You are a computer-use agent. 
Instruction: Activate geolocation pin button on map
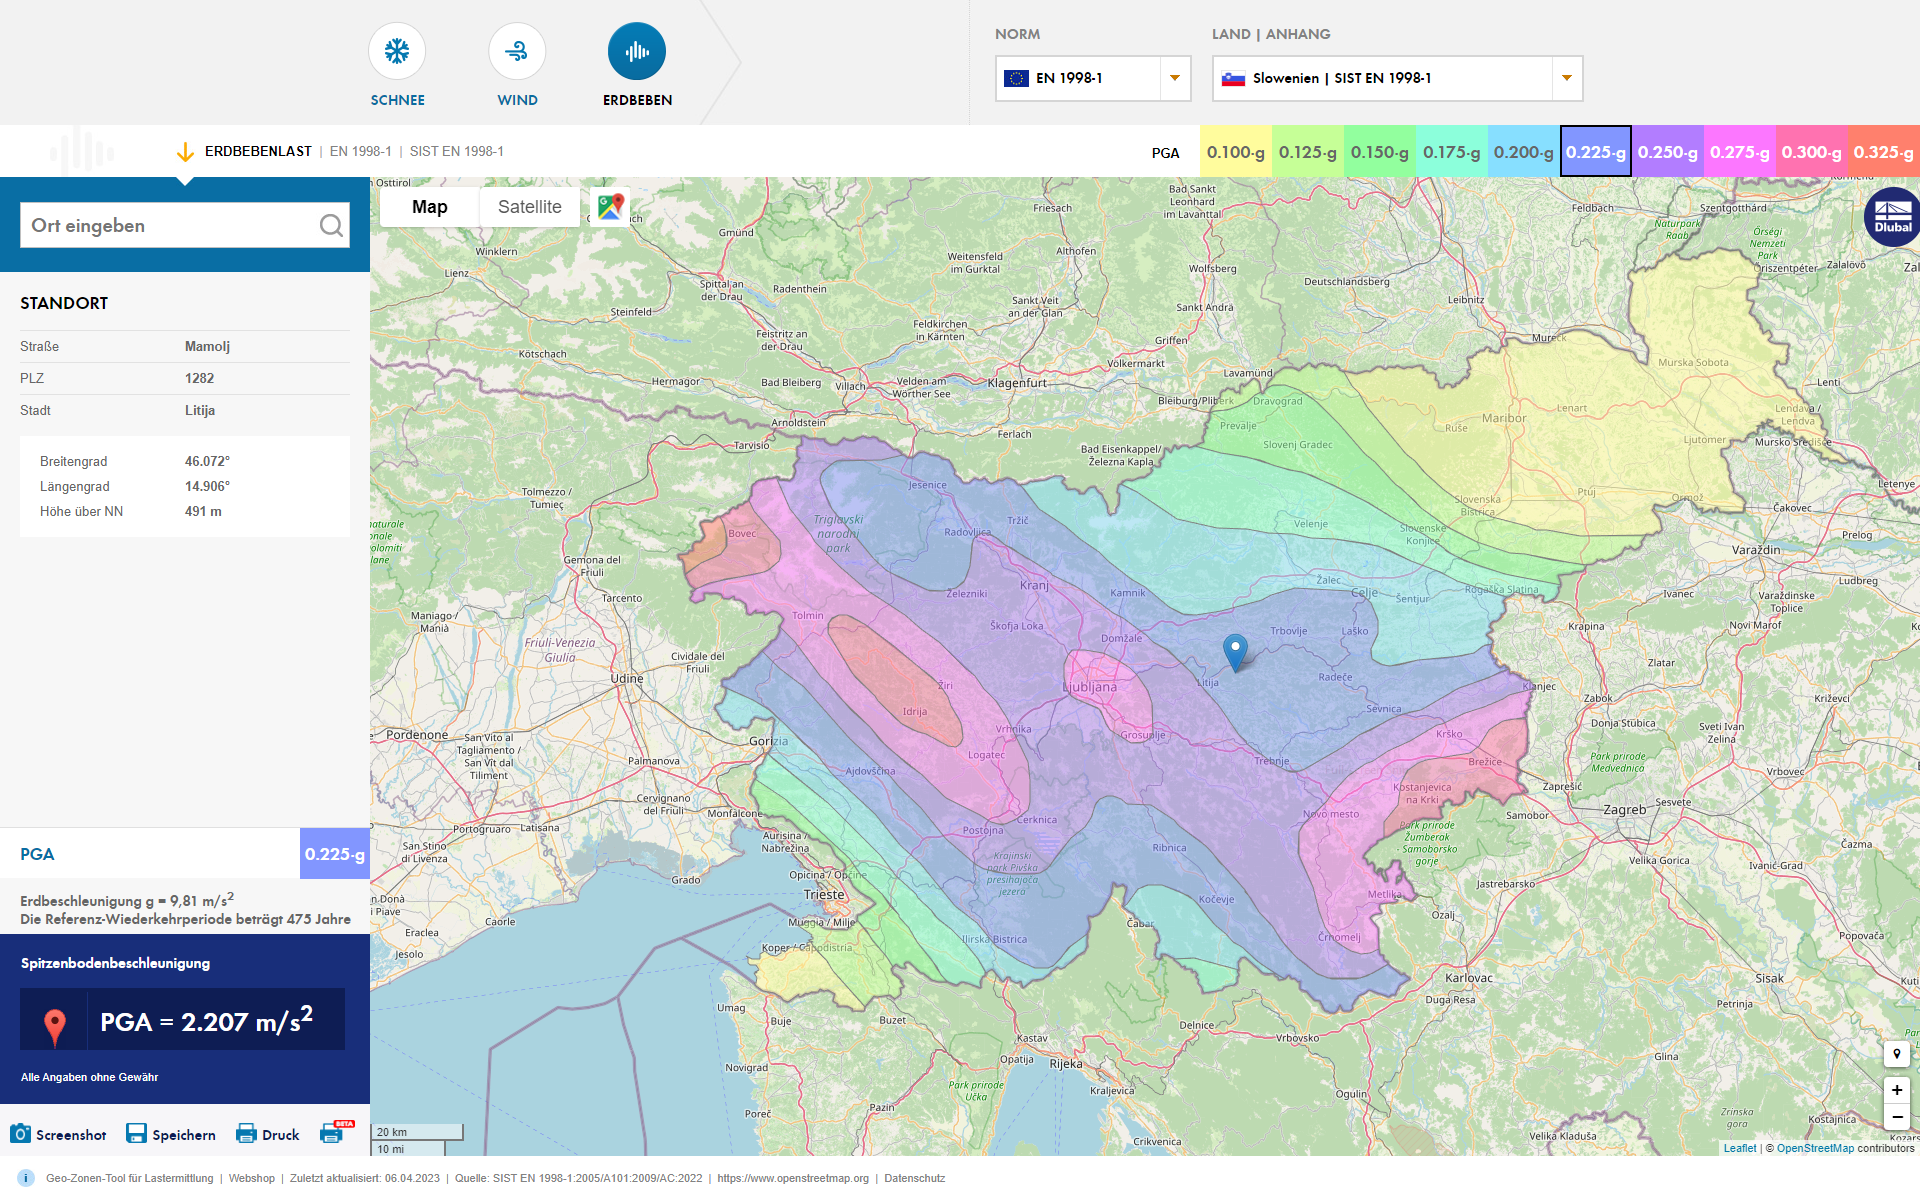(1897, 1053)
